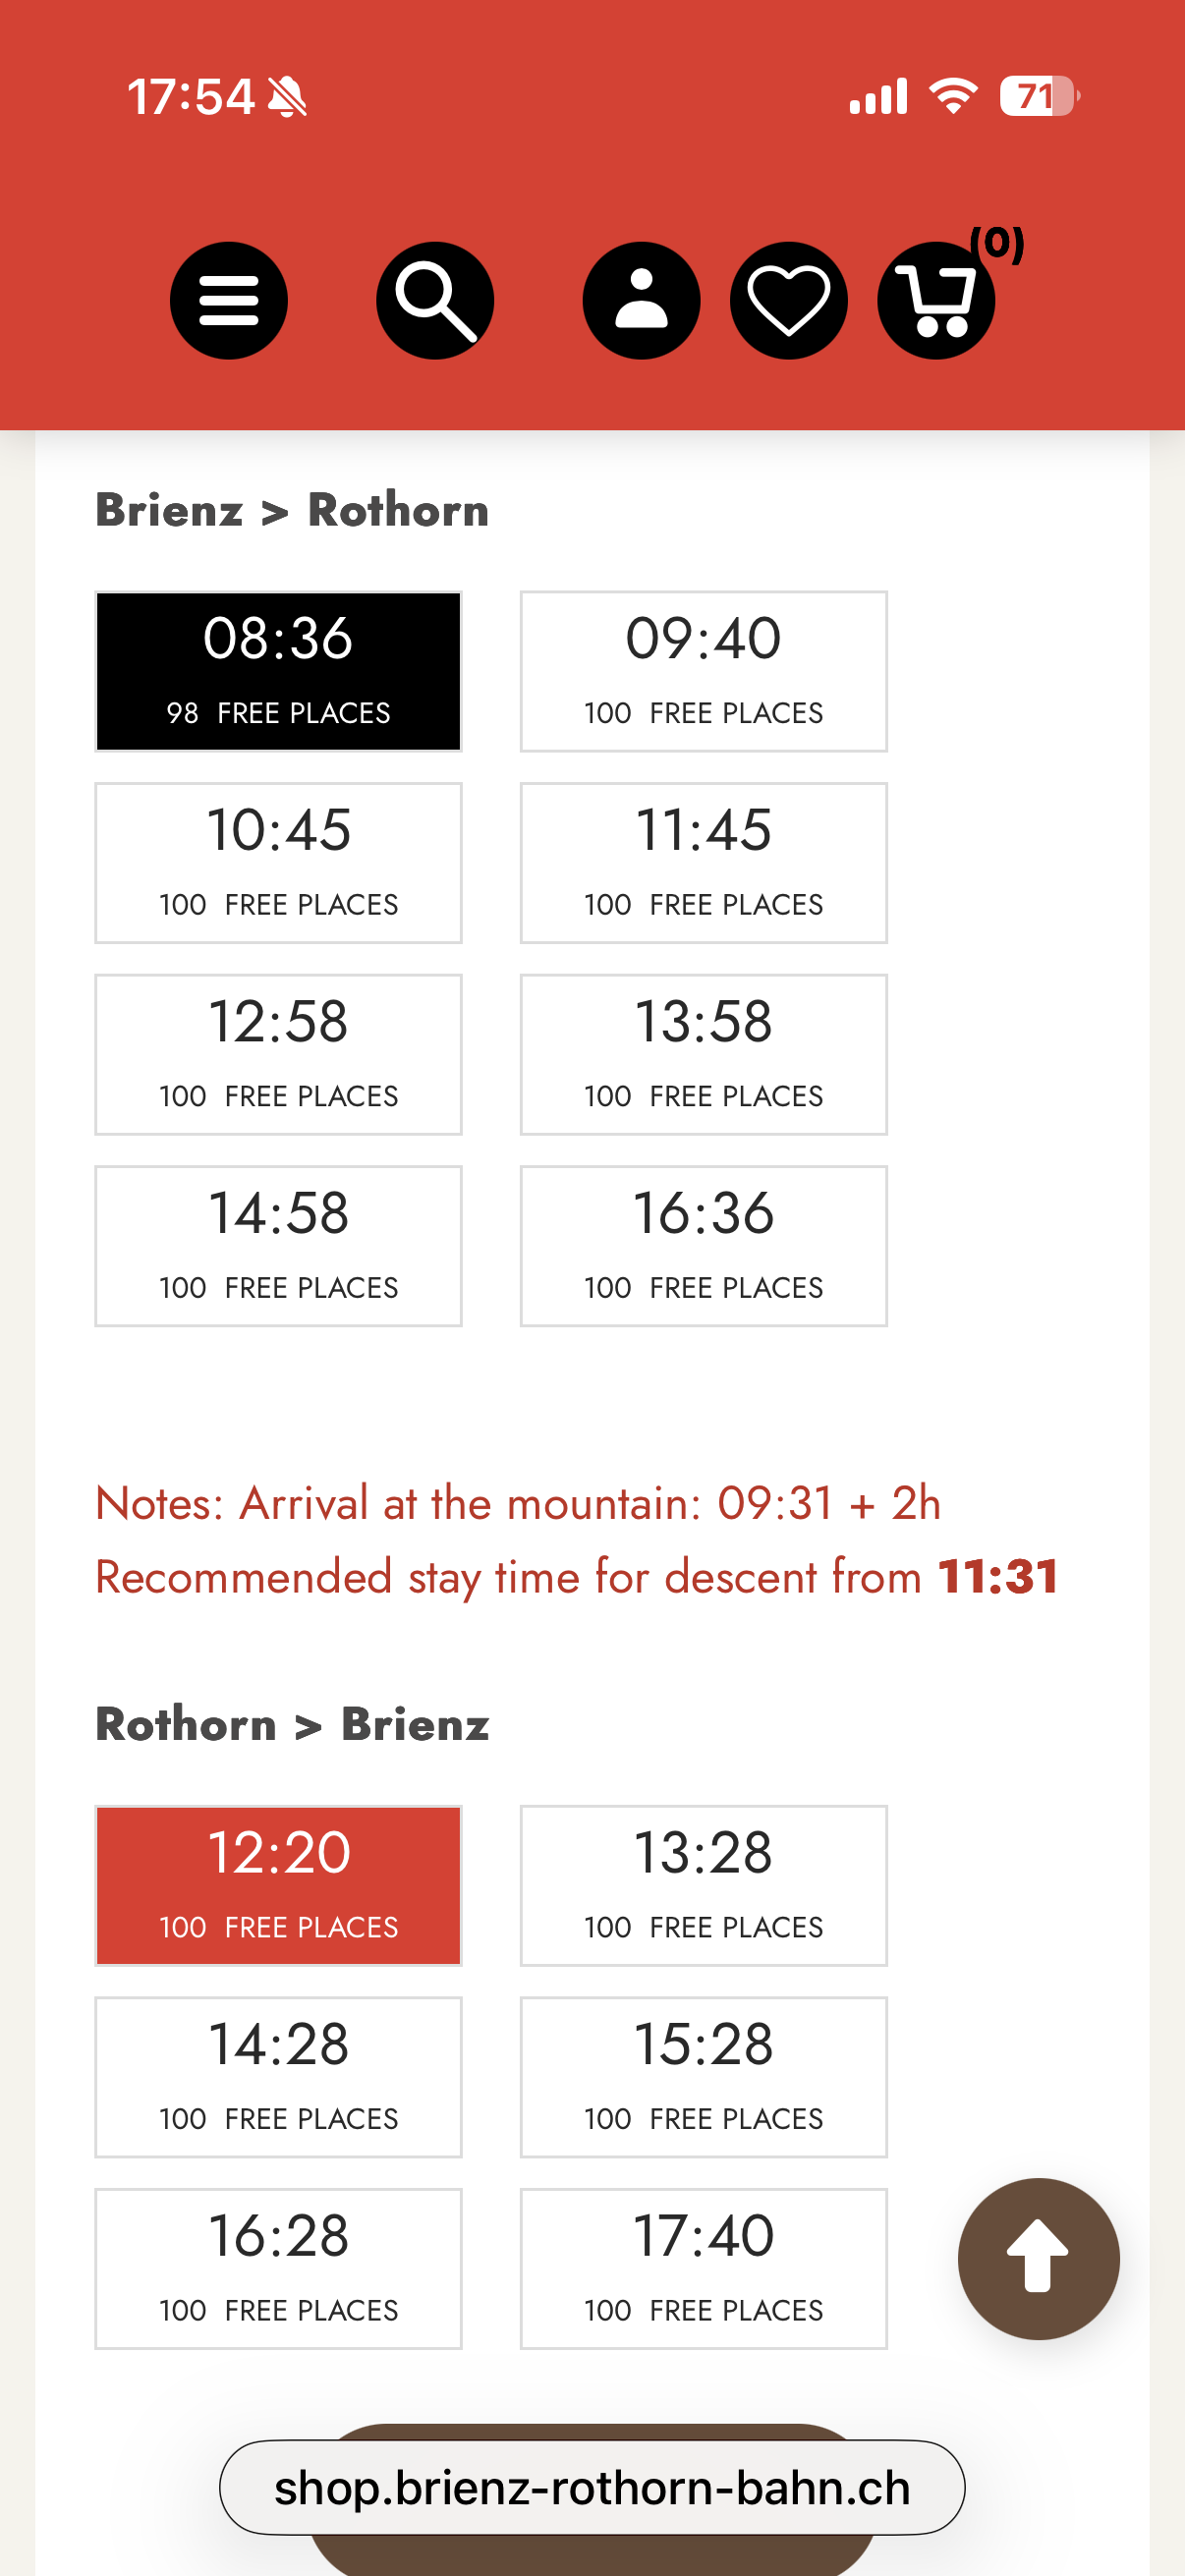Tap the shop.brienz-rothorn-bahn.ch address bar
This screenshot has width=1185, height=2576.
(592, 2487)
